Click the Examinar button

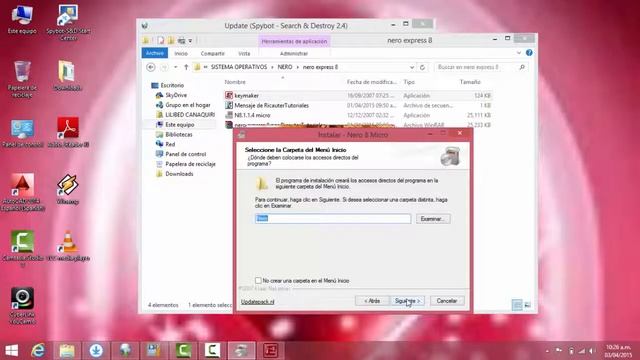coord(433,219)
